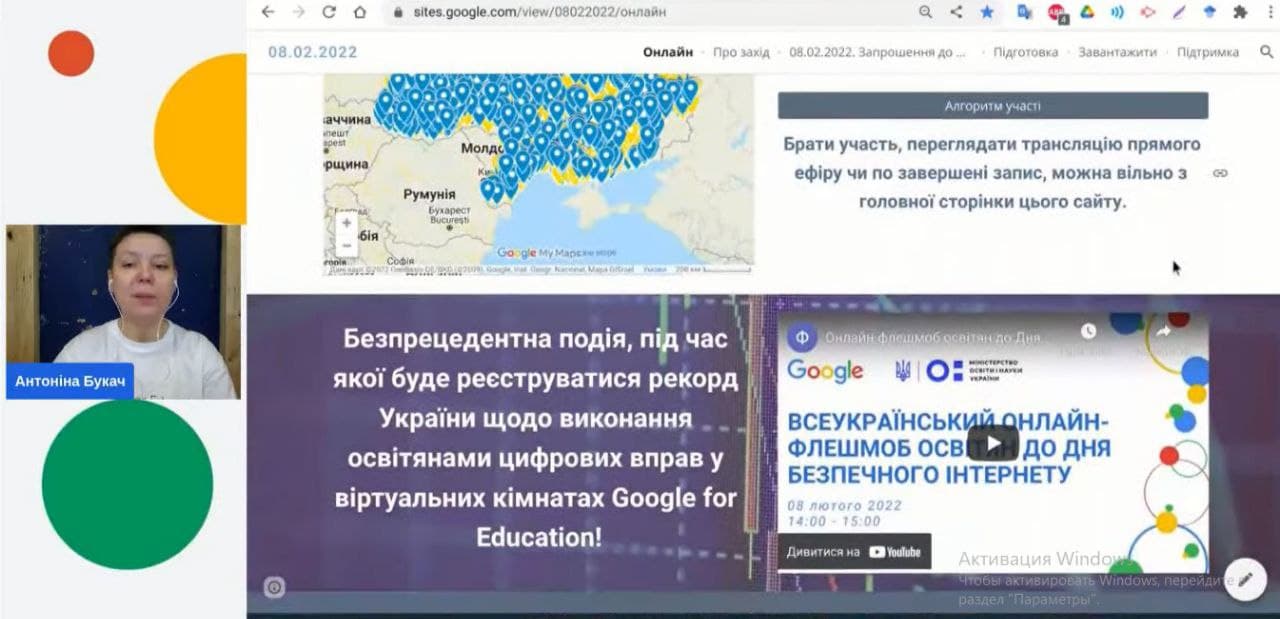Go to the 'Підтримка' page
Image resolution: width=1280 pixels, height=619 pixels.
coord(1207,52)
